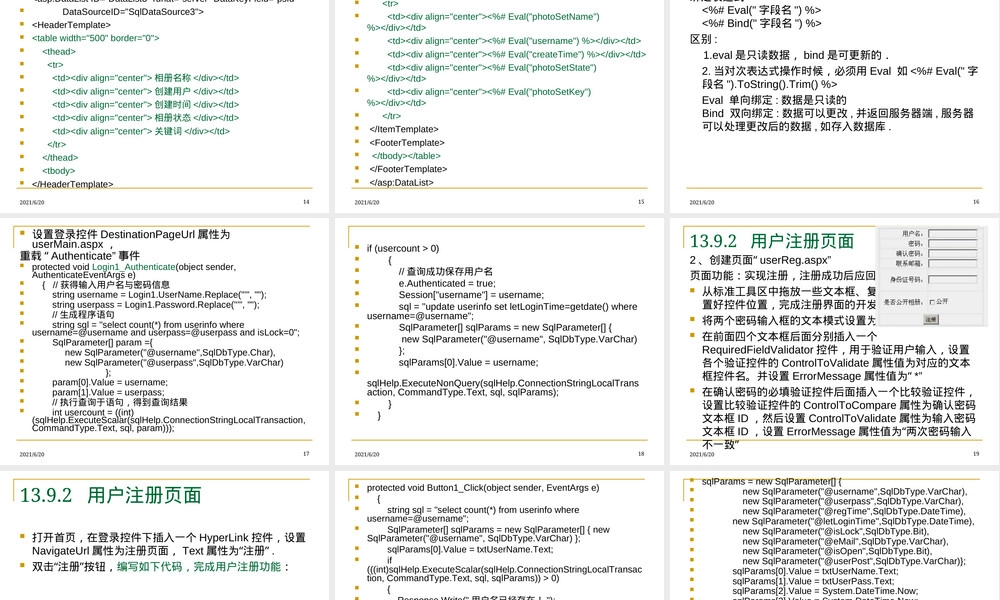
Task: Click the line containing "@regTime",SqlDbType.DateTime
Action: [x=854, y=511]
